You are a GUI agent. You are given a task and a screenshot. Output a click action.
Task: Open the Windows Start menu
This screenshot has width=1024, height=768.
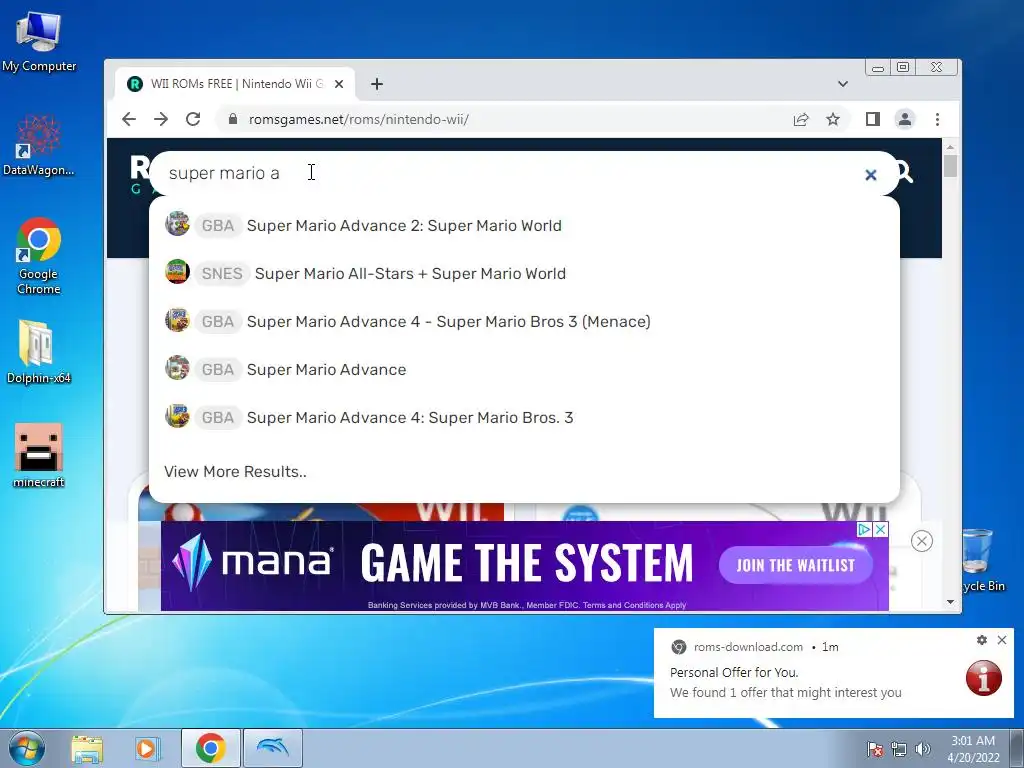26,748
